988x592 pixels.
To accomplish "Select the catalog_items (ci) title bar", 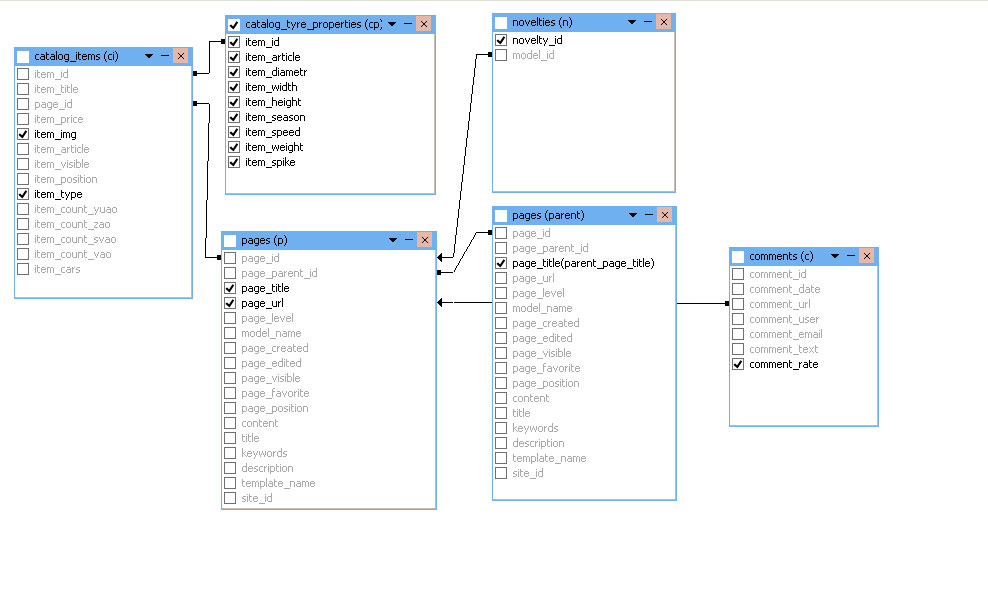I will (103, 56).
